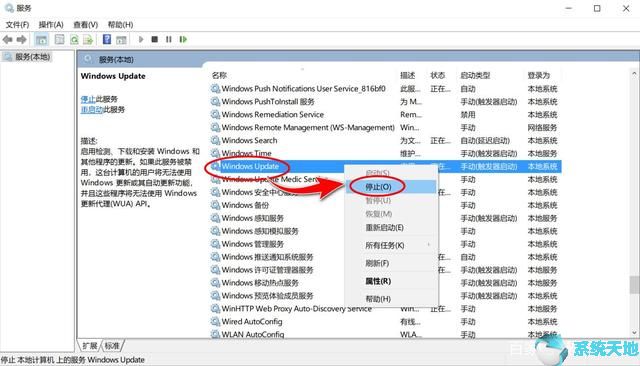This screenshot has width=640, height=366.
Task: Select Windows 管理服务 row
Action: click(x=386, y=244)
